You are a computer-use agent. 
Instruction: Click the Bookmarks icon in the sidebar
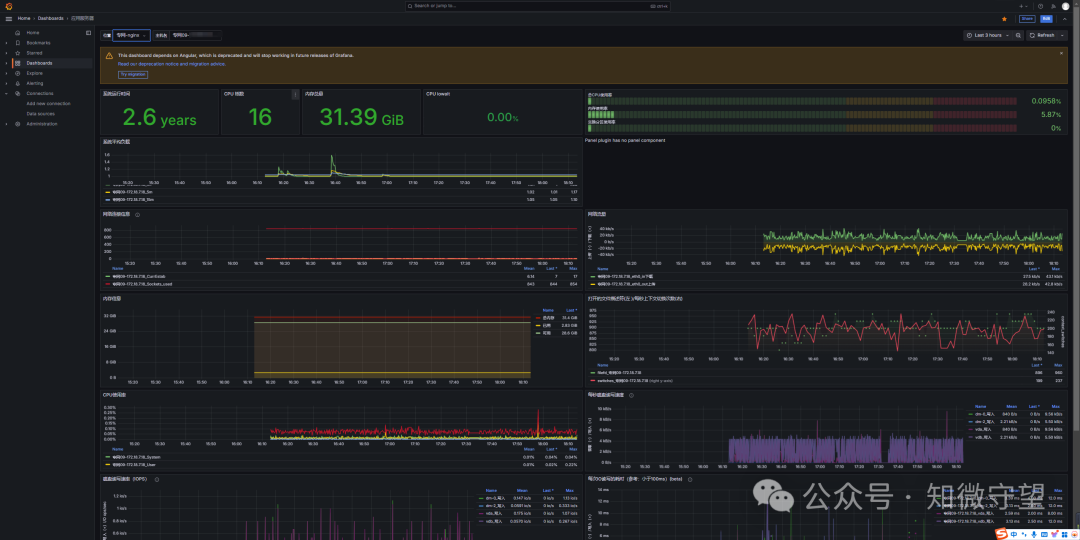(17, 43)
